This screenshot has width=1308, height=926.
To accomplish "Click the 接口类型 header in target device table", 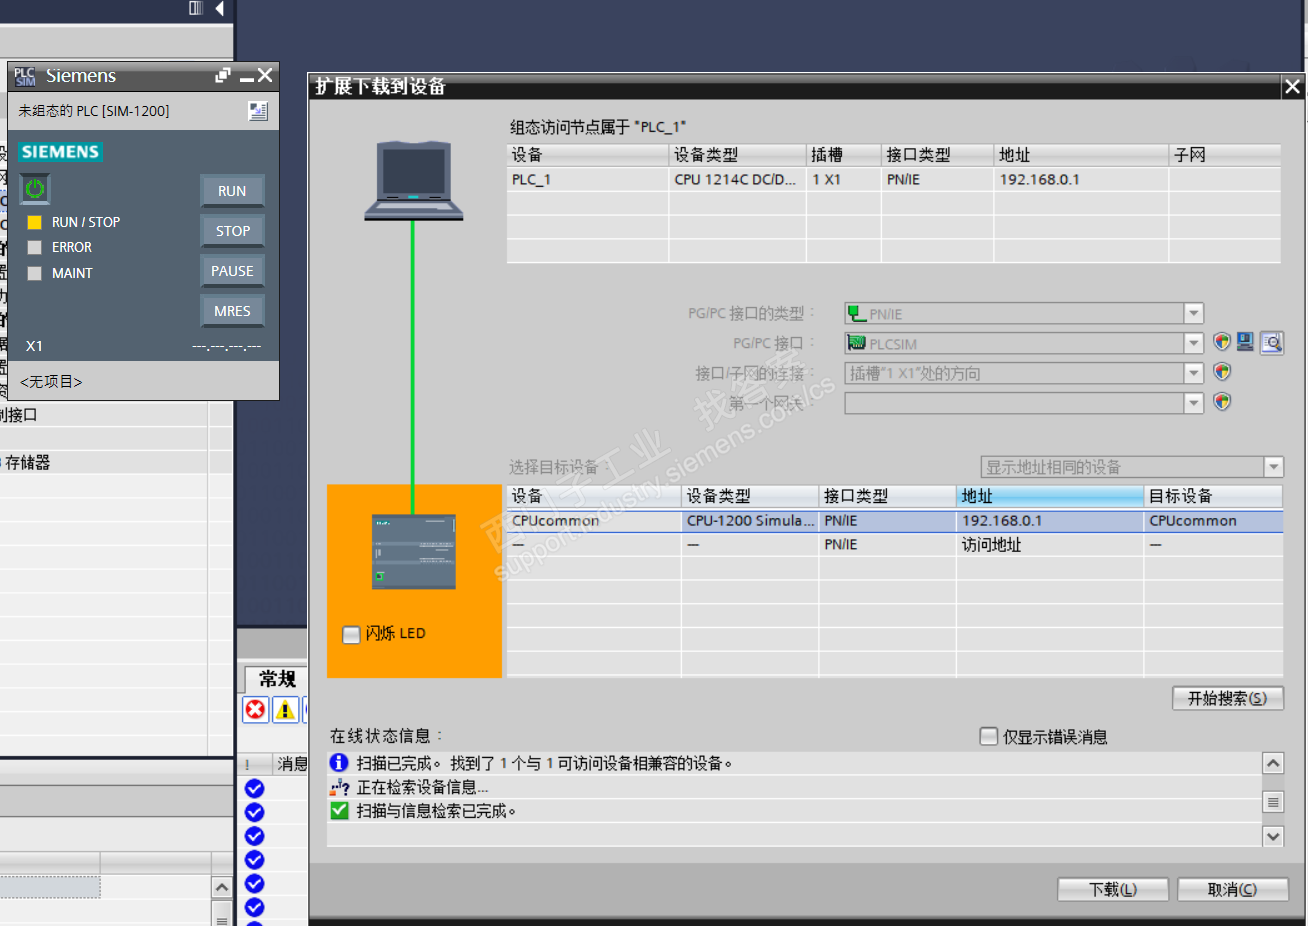I will click(887, 496).
